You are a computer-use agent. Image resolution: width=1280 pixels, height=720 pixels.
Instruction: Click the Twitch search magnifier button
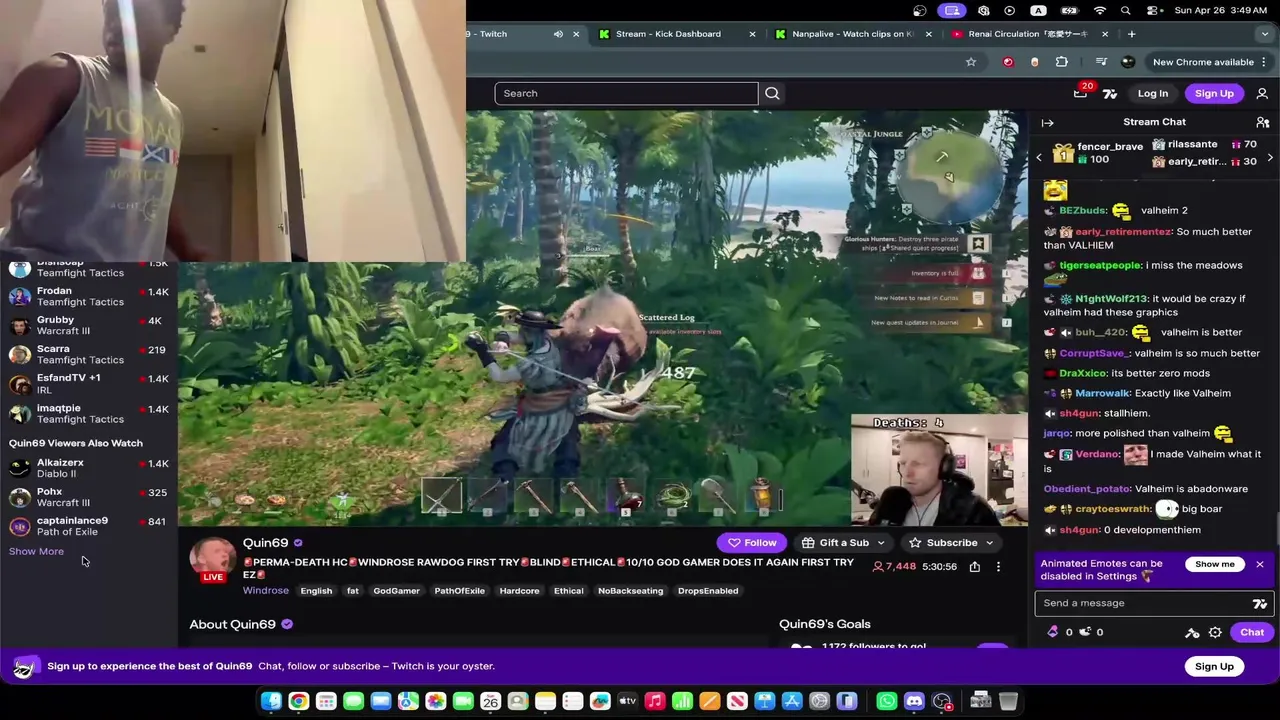coord(772,93)
